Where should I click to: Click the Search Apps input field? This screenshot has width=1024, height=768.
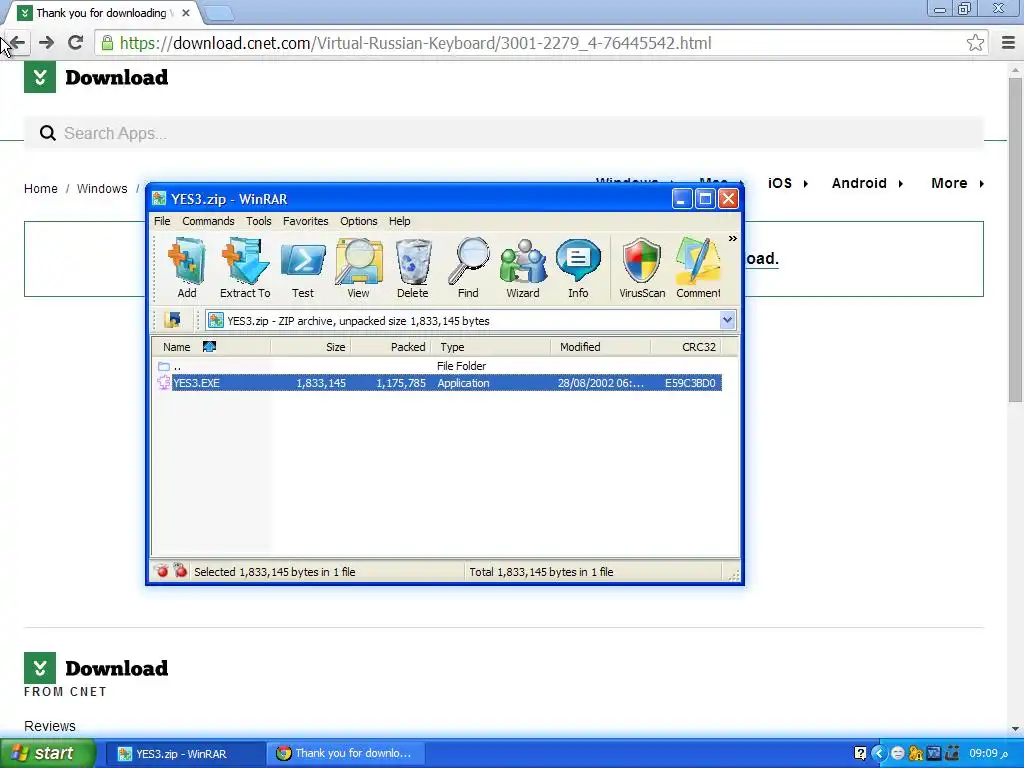pyautogui.click(x=504, y=133)
